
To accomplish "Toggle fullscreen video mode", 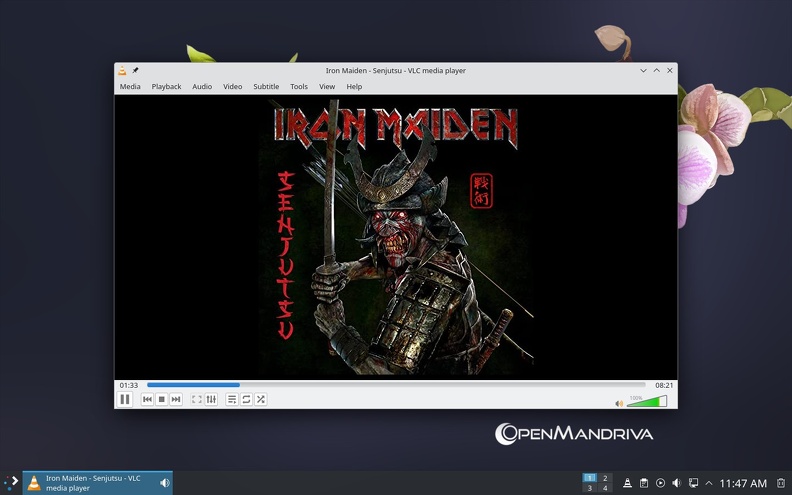I will pyautogui.click(x=196, y=400).
